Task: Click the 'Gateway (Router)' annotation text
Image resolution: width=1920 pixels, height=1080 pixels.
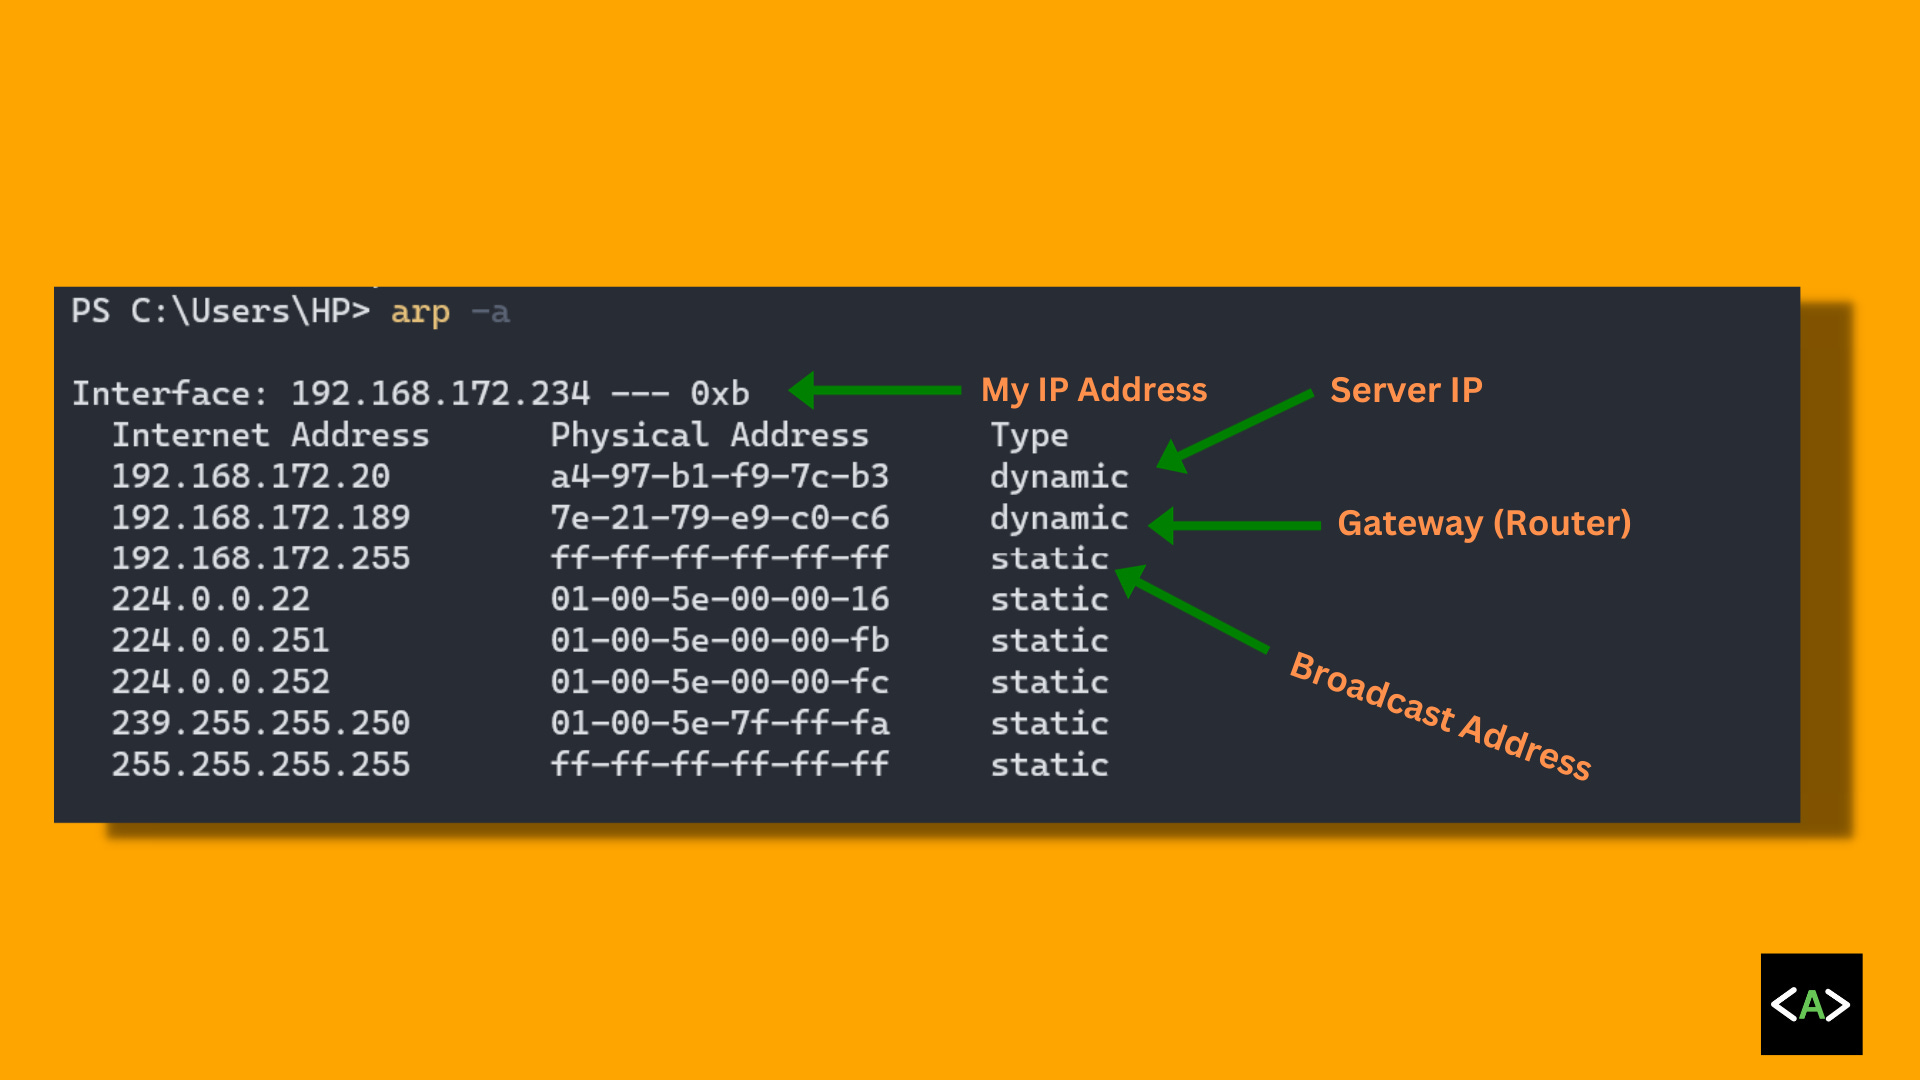Action: point(1484,523)
